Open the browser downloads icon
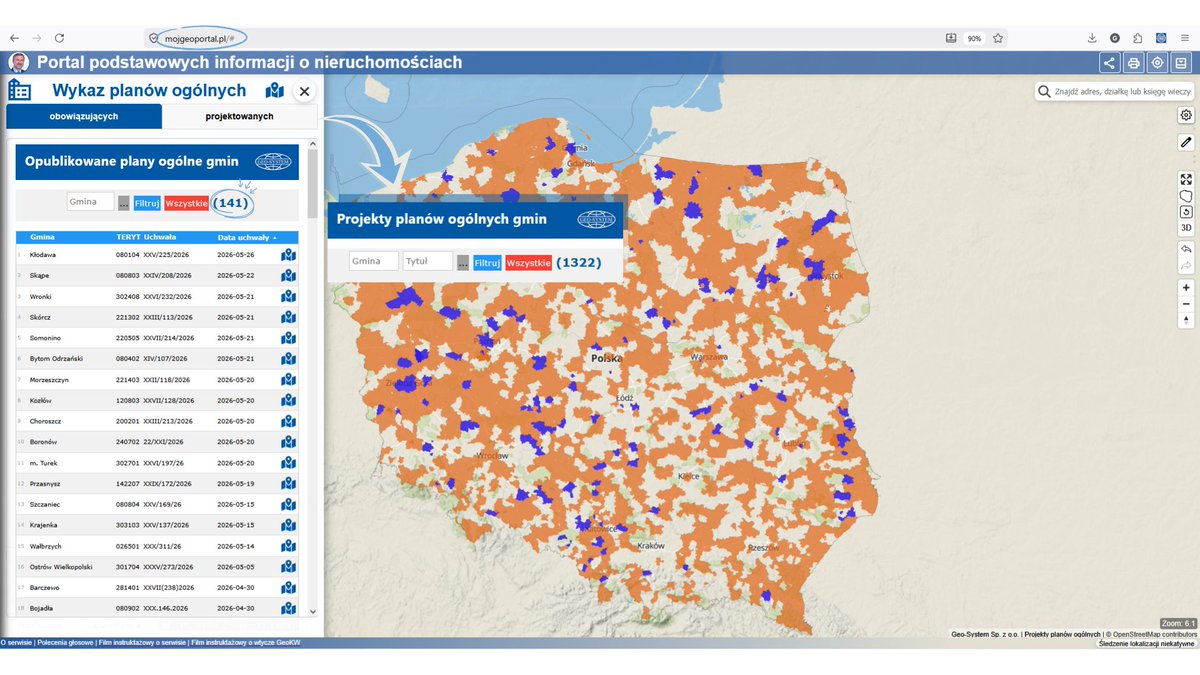The image size is (1200, 675). coord(1092,38)
